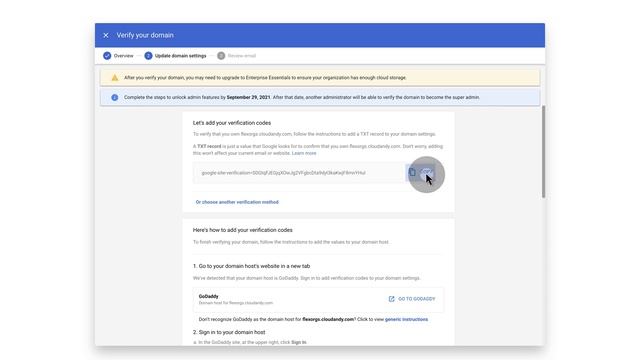Select the google-site-verification code field
640x360 pixels.
point(299,173)
